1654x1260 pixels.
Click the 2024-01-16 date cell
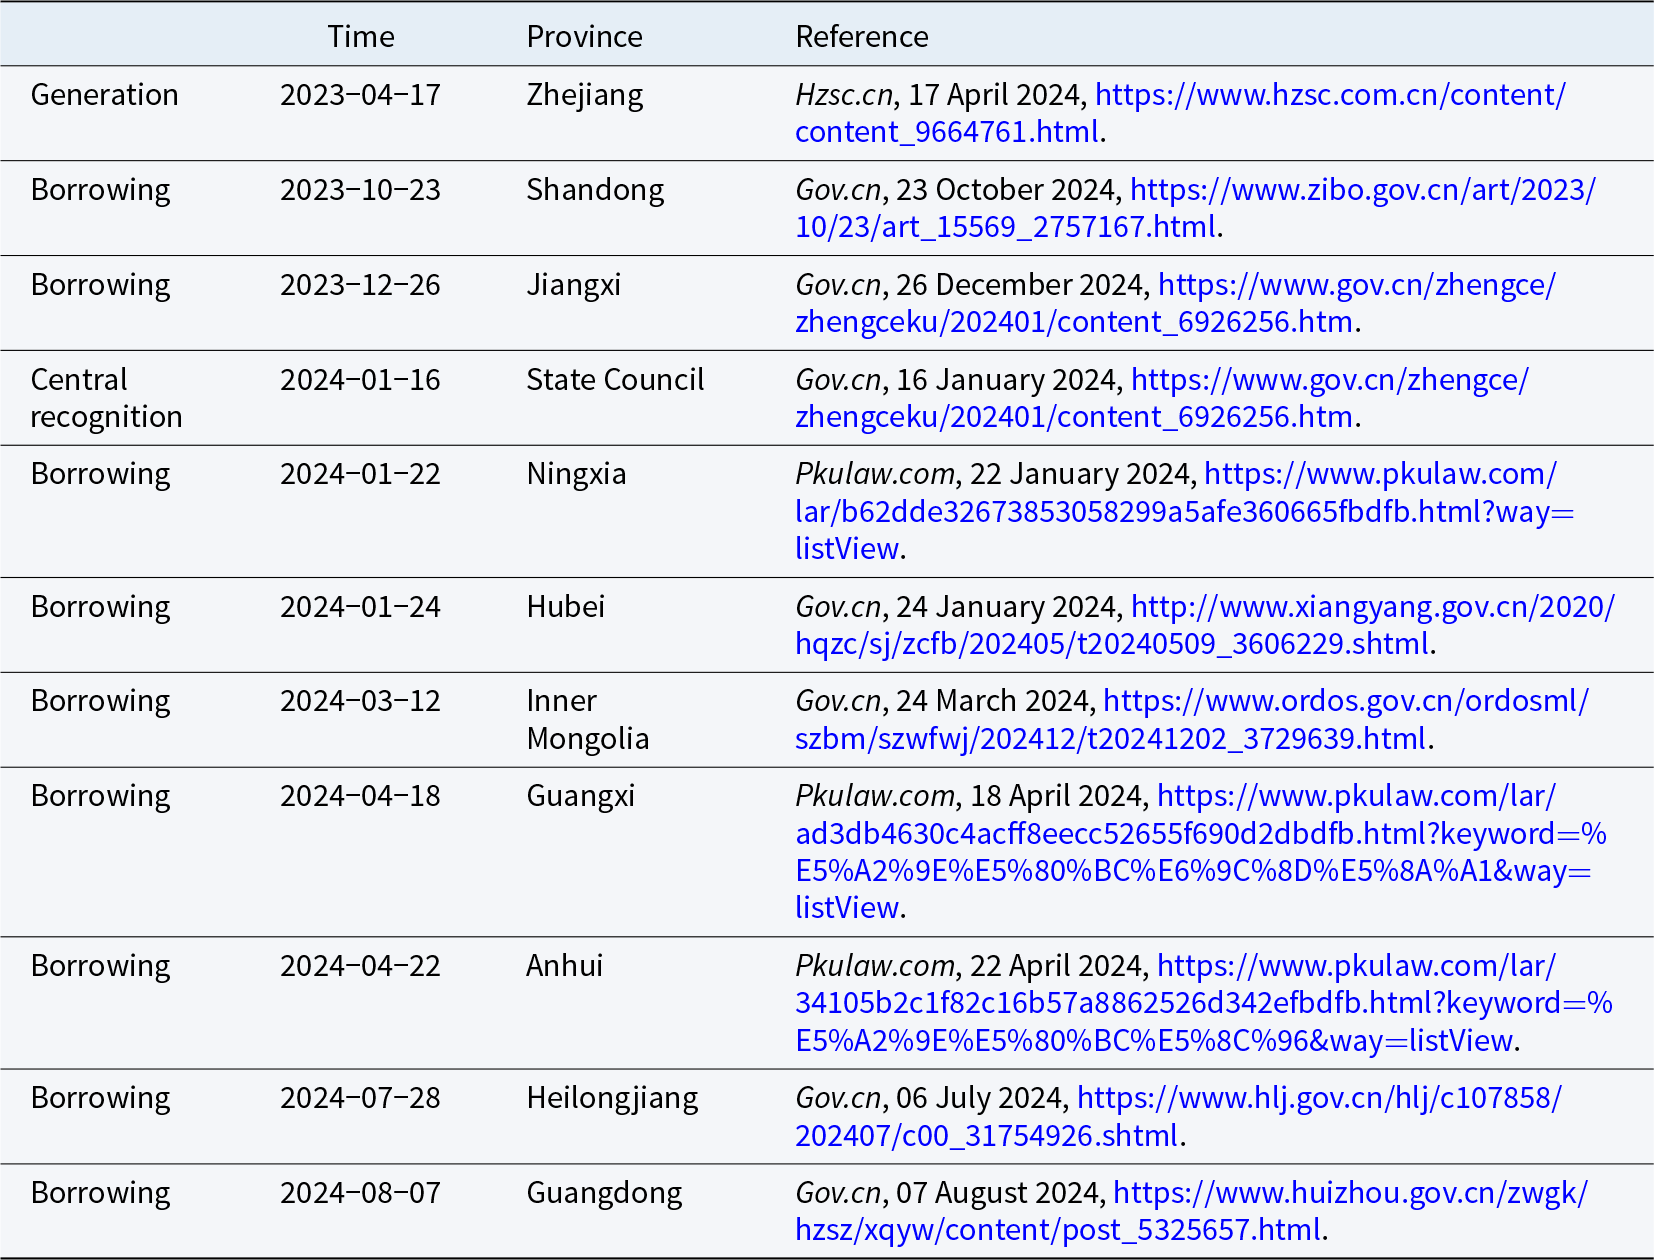360,380
